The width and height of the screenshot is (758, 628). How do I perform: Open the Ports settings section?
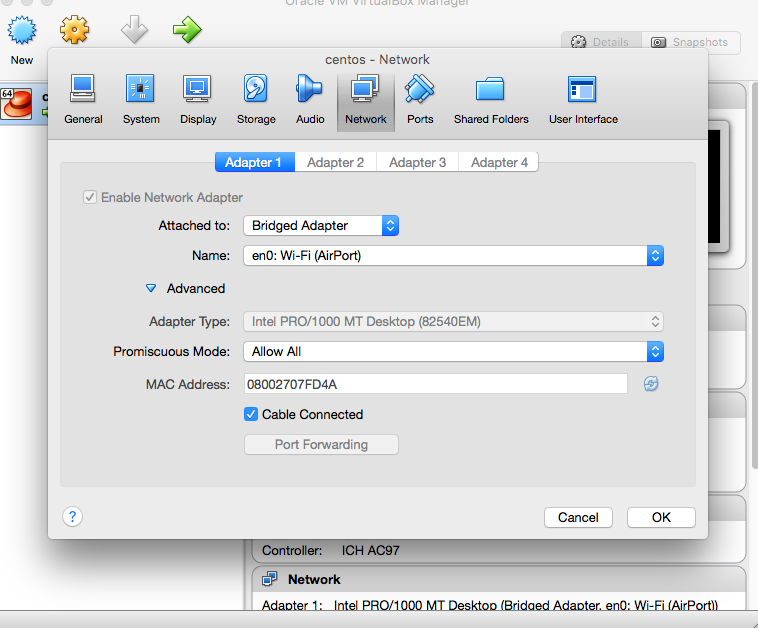420,100
